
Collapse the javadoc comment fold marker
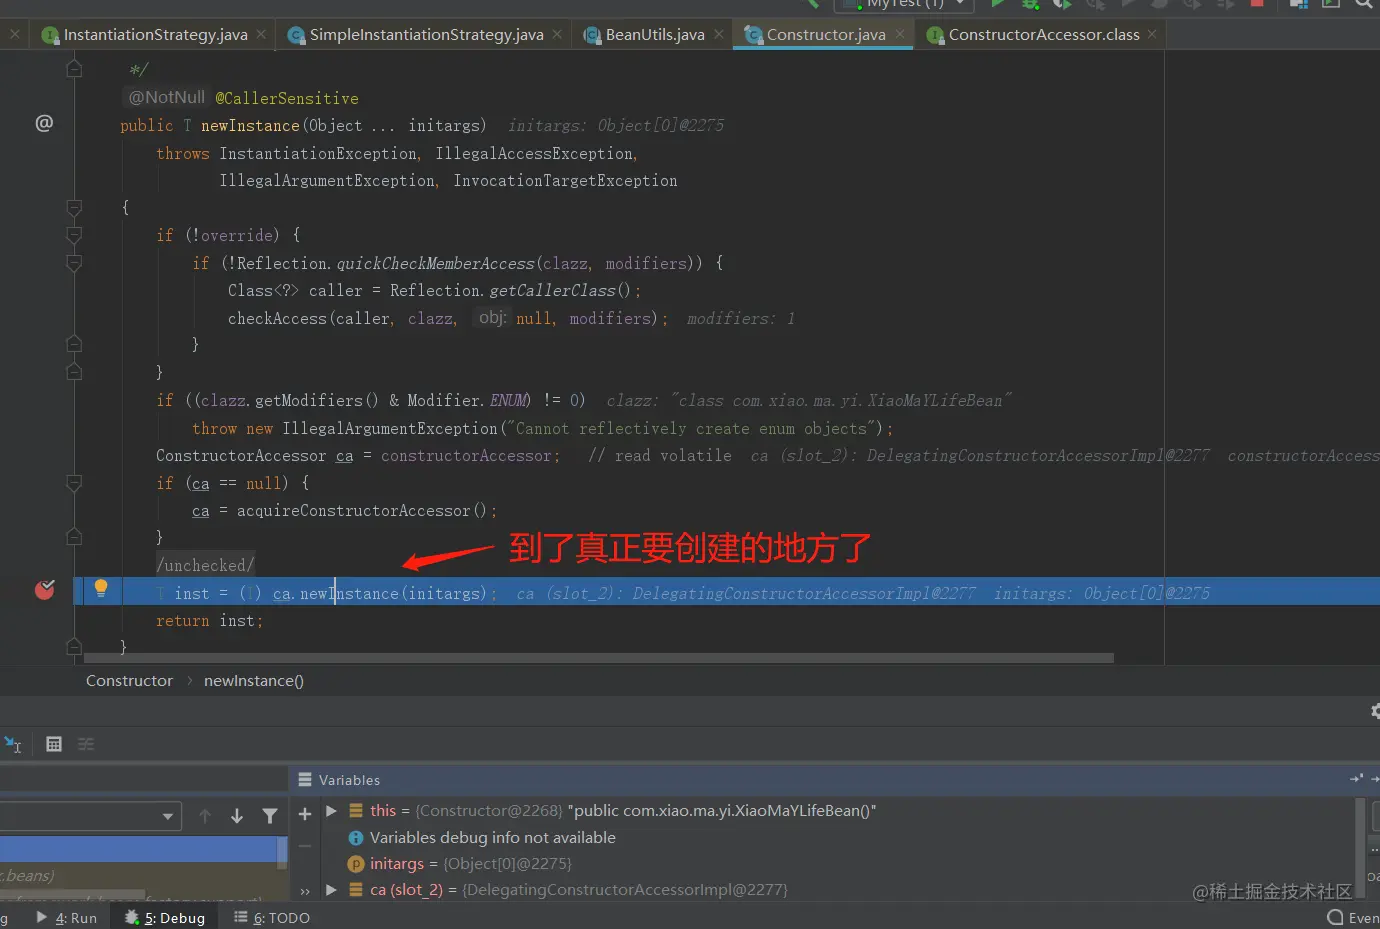tap(74, 69)
